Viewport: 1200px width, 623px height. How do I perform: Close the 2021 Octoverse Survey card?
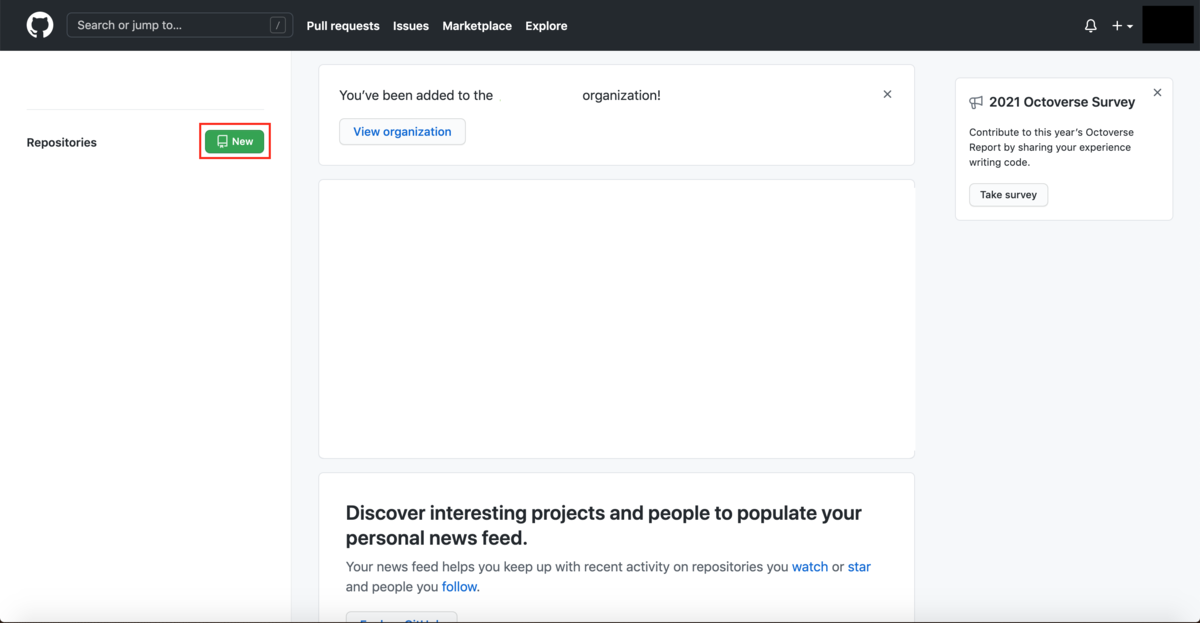(x=1157, y=92)
